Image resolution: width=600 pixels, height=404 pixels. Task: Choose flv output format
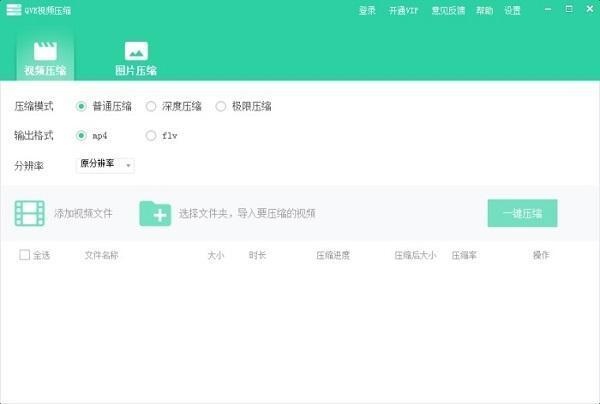pyautogui.click(x=151, y=135)
